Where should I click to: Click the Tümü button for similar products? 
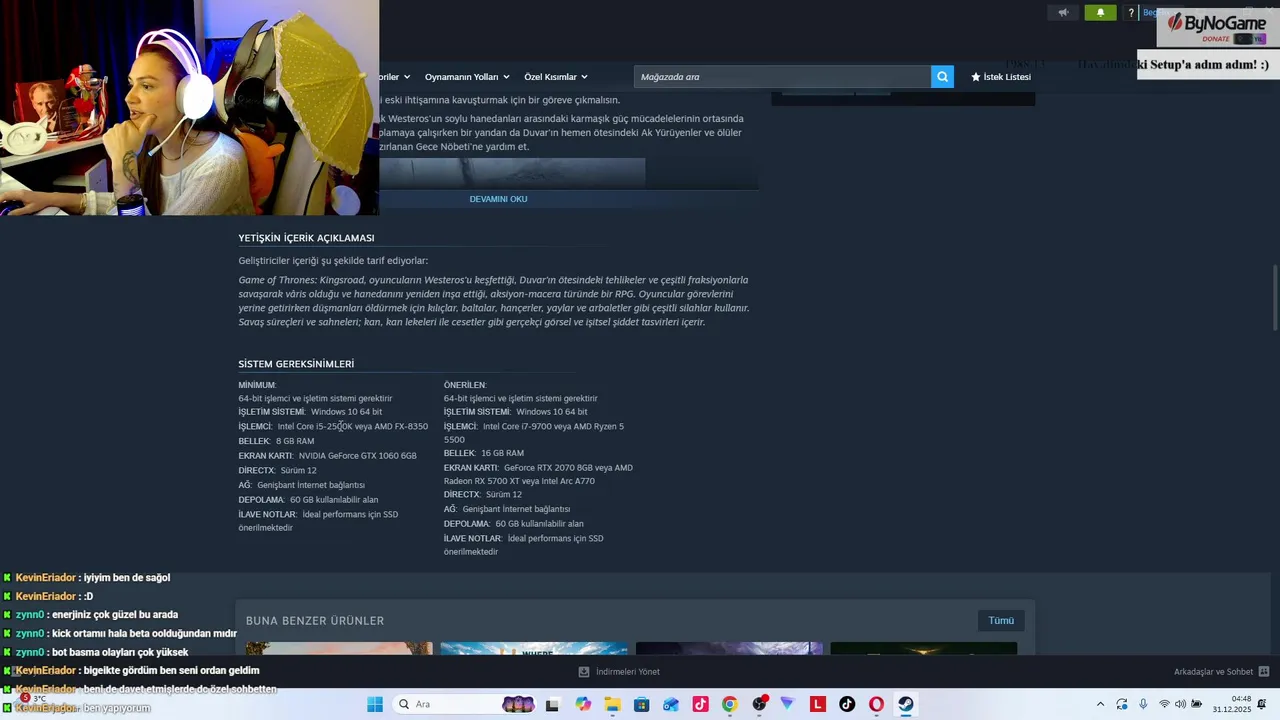coord(1001,621)
